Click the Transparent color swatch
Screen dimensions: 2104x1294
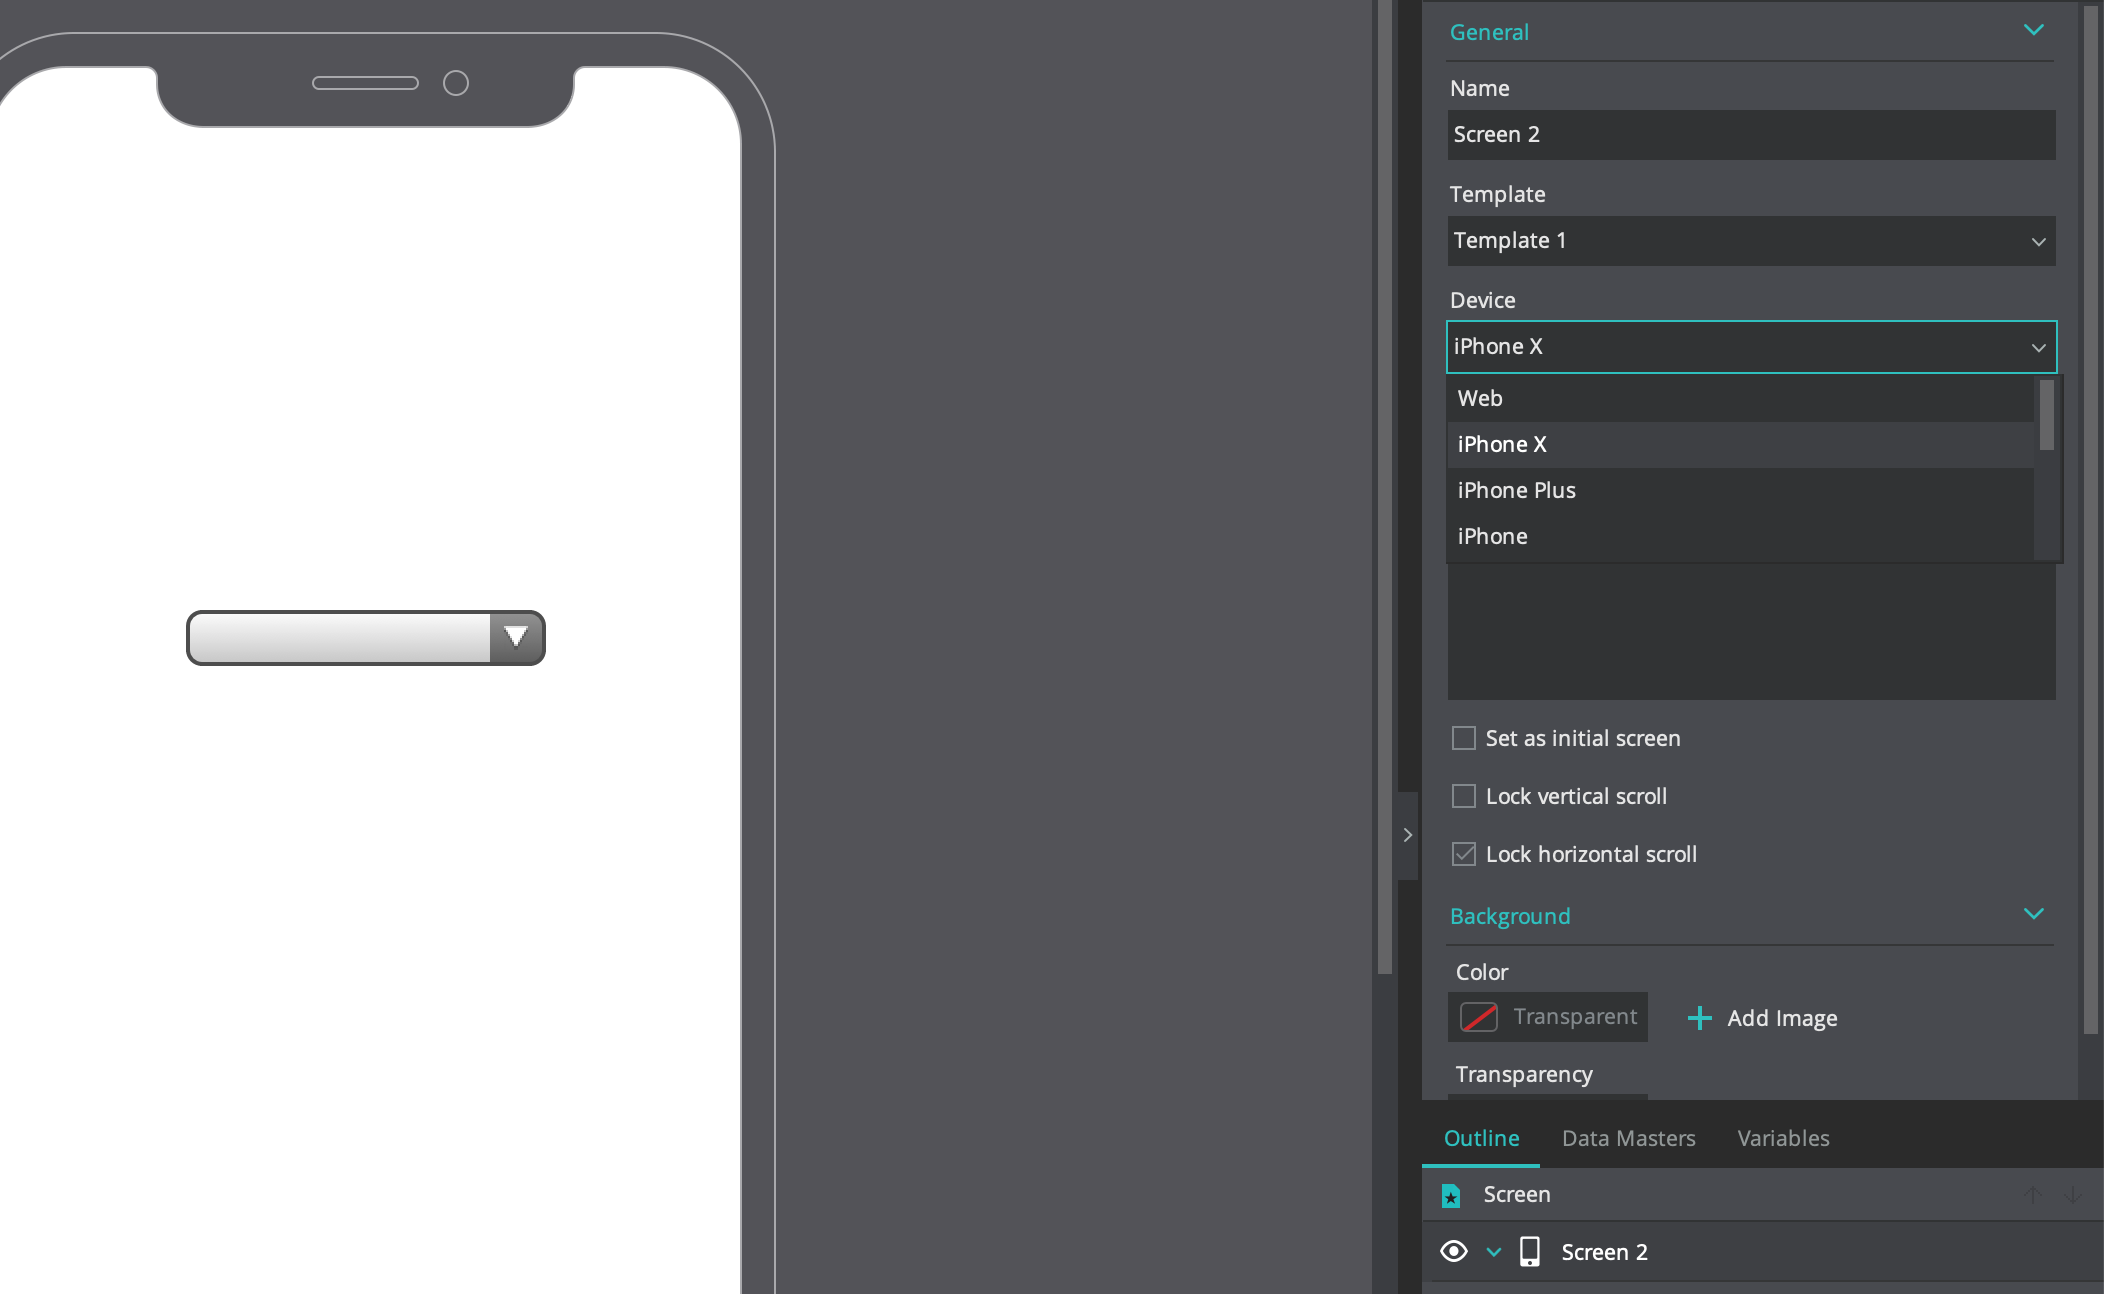pos(1480,1016)
